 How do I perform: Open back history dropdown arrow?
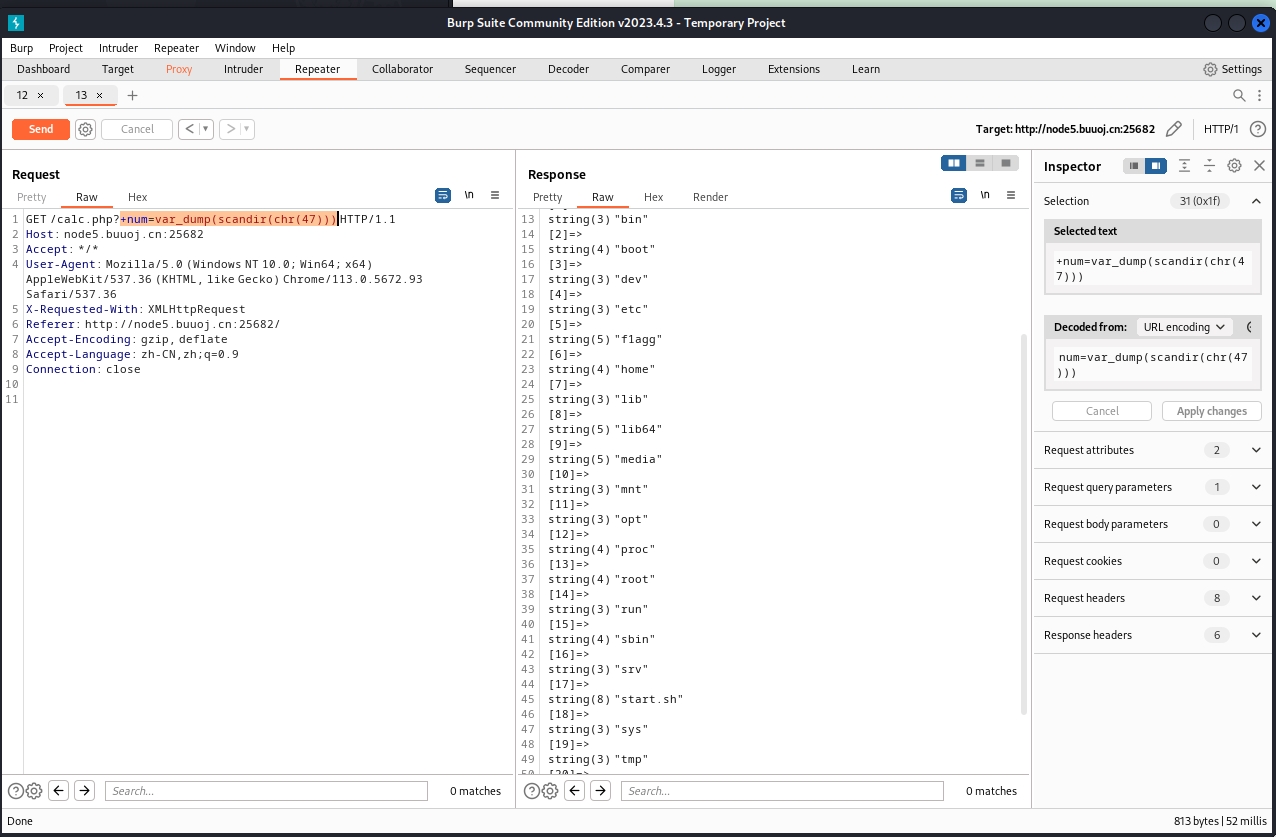[x=206, y=129]
